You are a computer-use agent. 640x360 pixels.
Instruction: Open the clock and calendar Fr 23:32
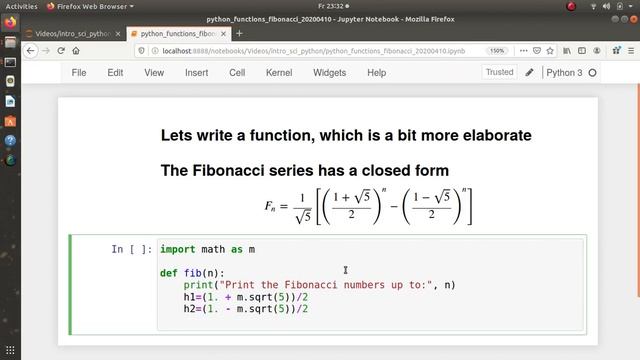coord(333,6)
